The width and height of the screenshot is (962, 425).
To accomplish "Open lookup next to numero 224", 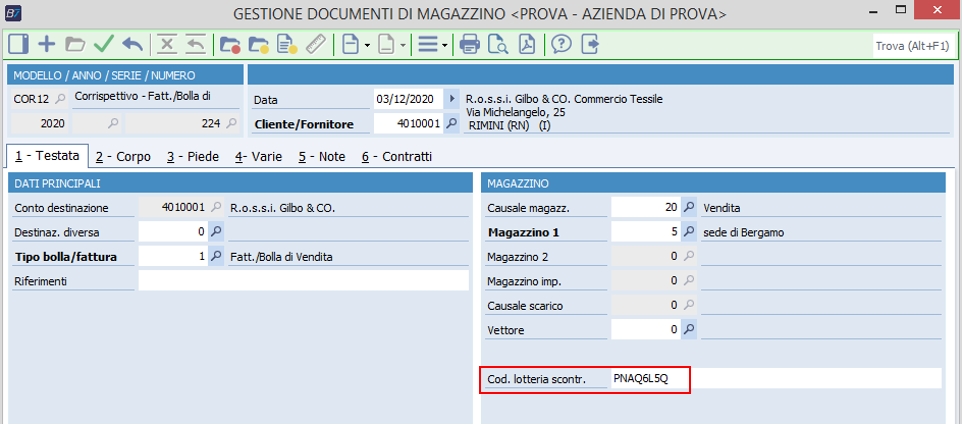I will point(231,123).
